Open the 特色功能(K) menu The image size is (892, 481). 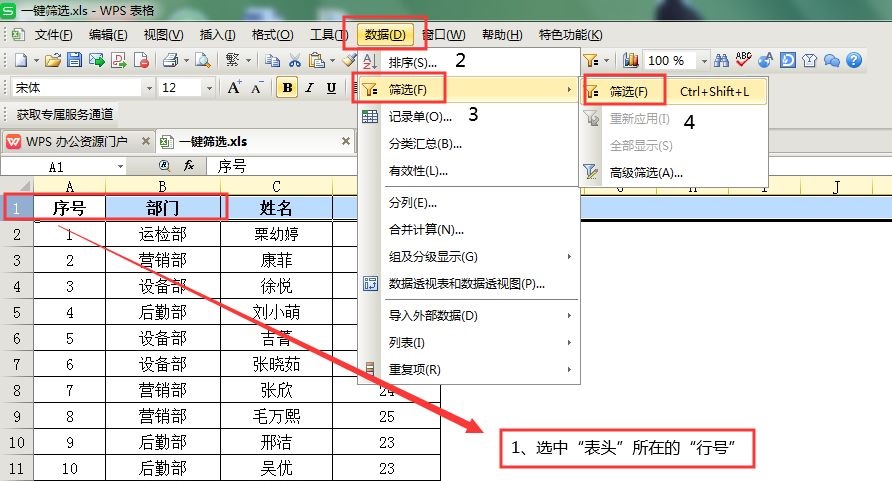click(x=571, y=35)
